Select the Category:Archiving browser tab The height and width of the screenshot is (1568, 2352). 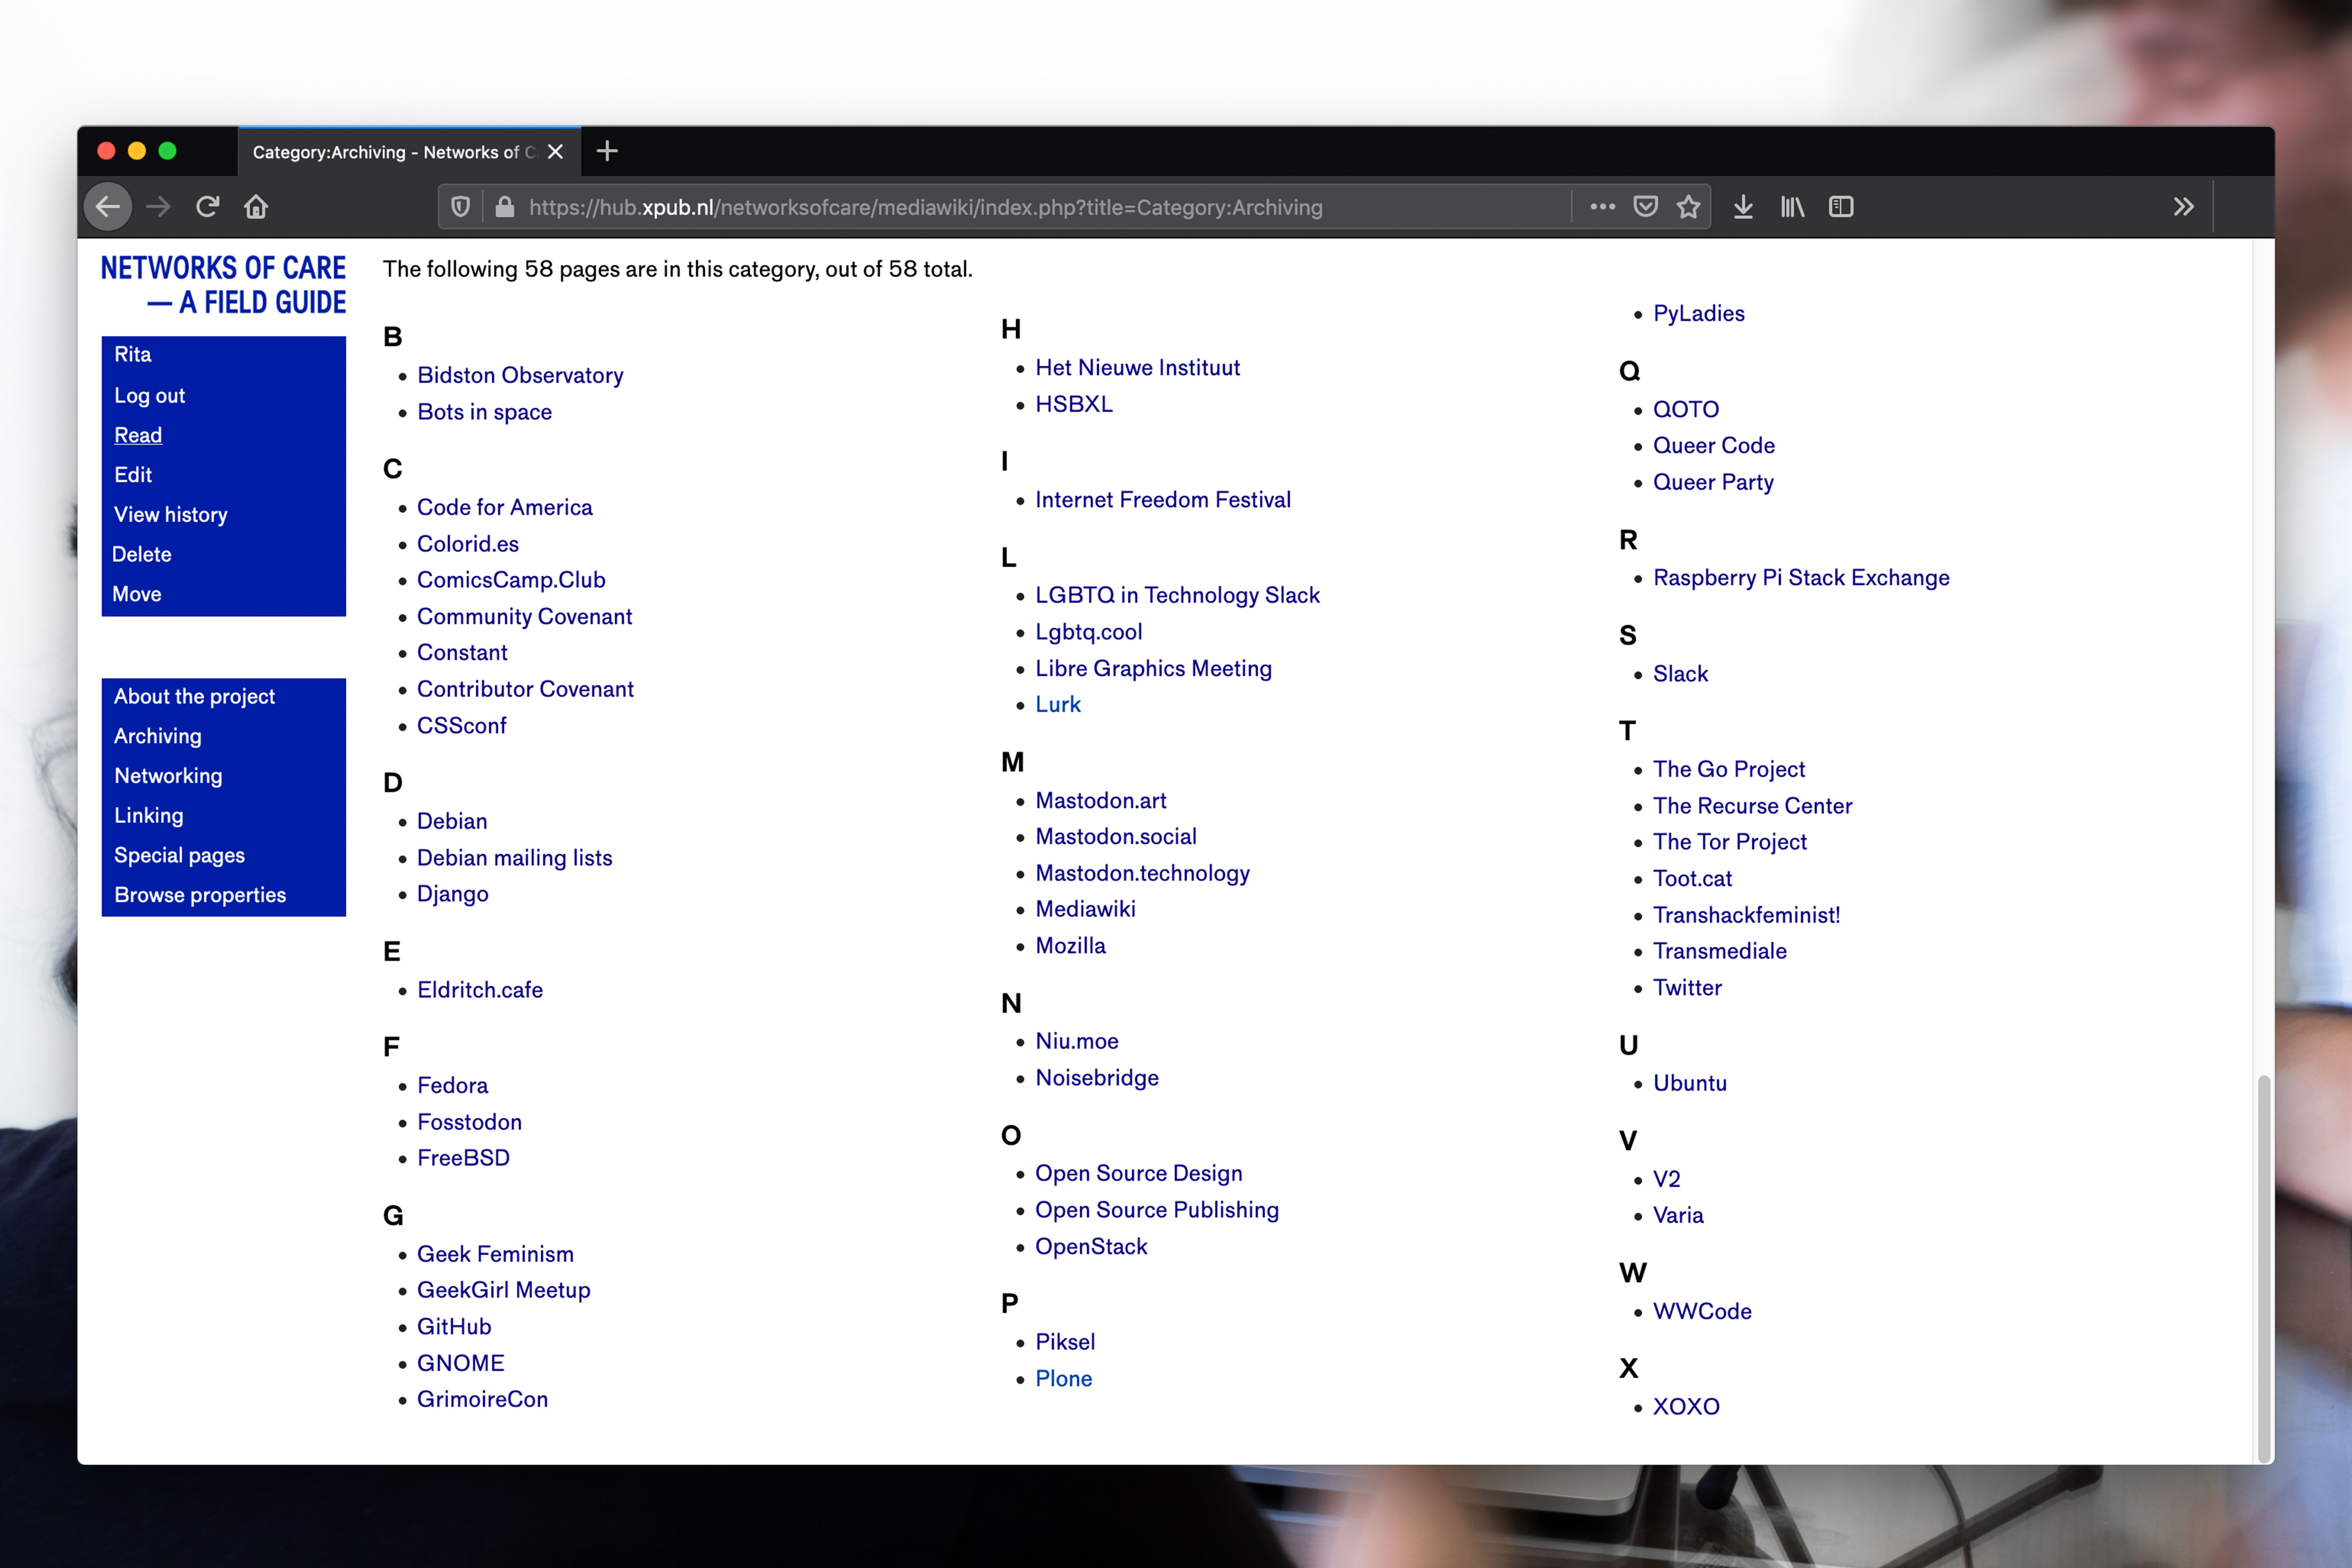(409, 152)
